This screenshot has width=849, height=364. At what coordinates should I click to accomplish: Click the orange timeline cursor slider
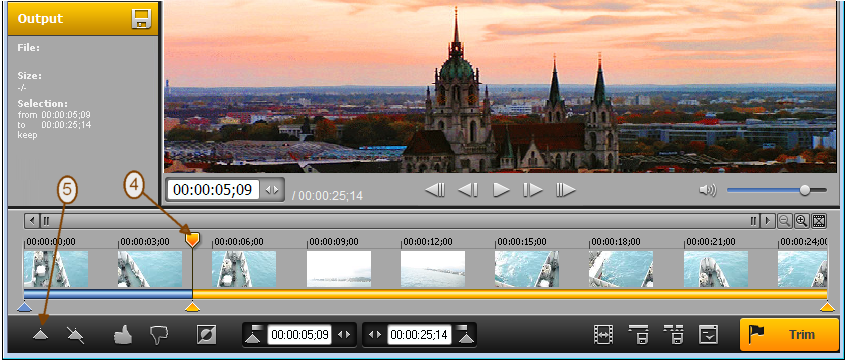point(192,239)
